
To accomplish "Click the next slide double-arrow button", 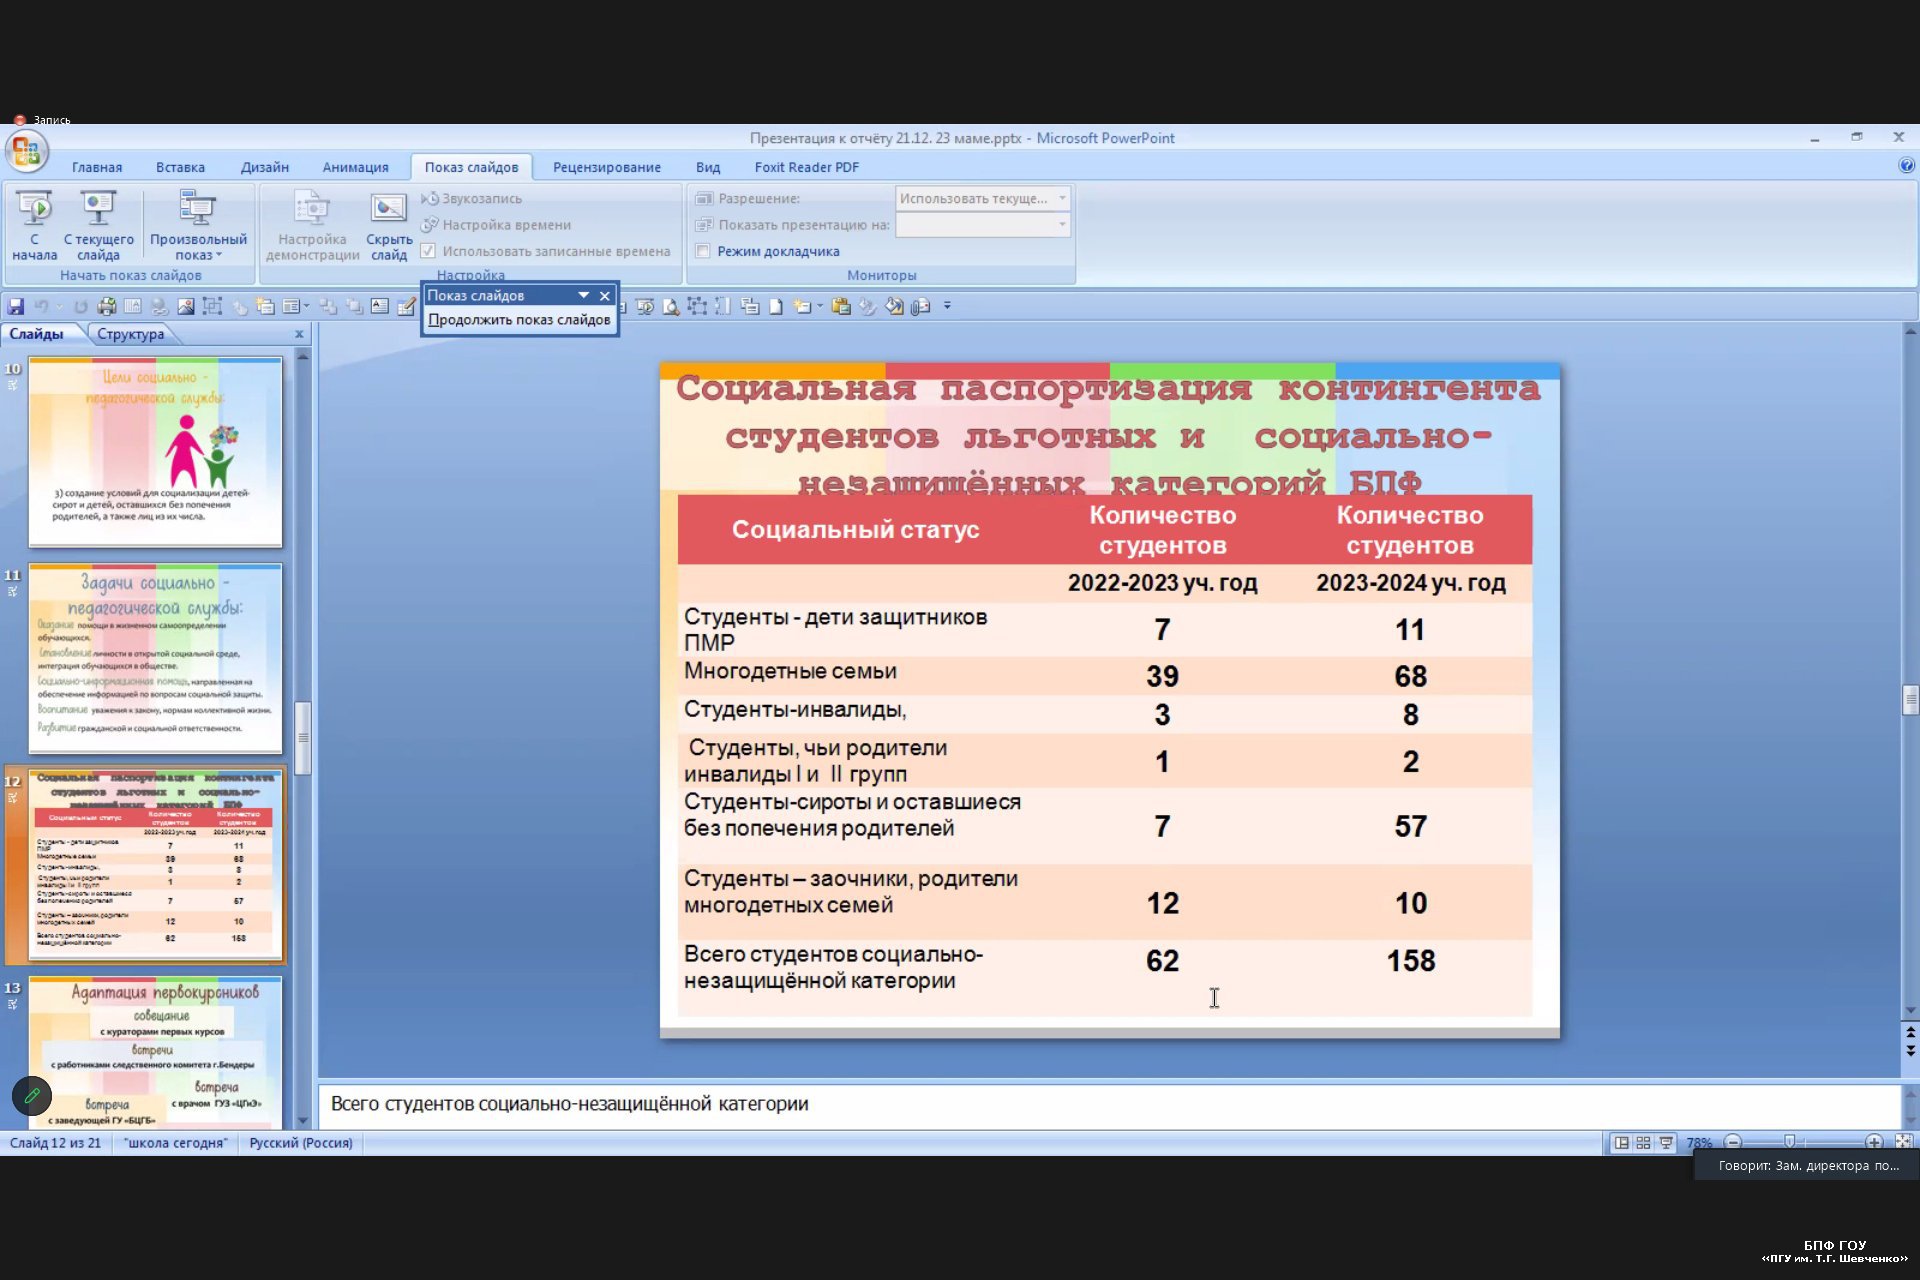I will coord(1910,1051).
